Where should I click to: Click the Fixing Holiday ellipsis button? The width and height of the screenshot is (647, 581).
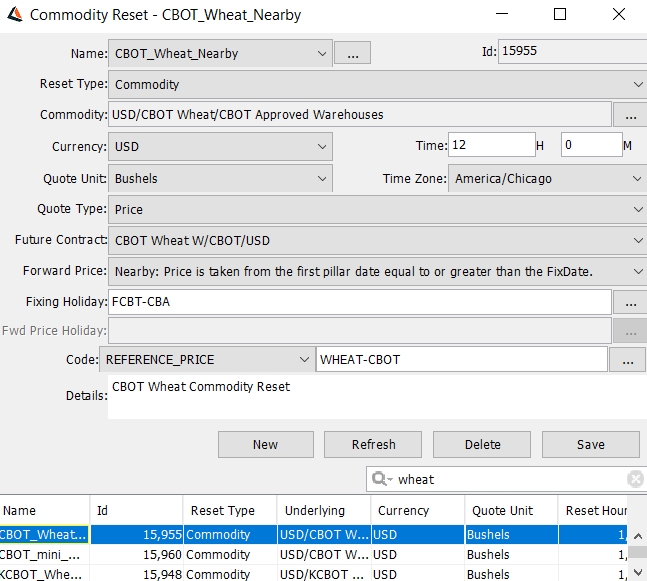(630, 302)
